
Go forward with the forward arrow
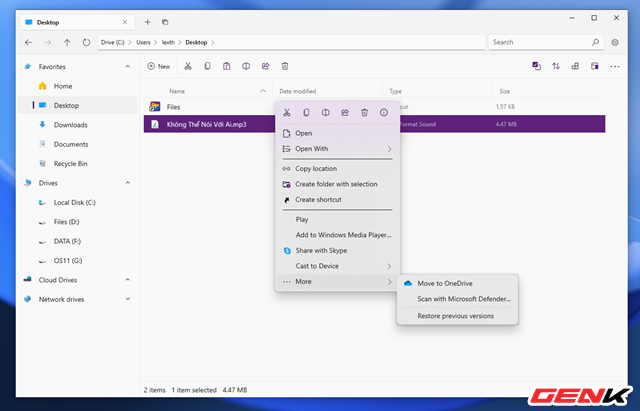tap(48, 42)
